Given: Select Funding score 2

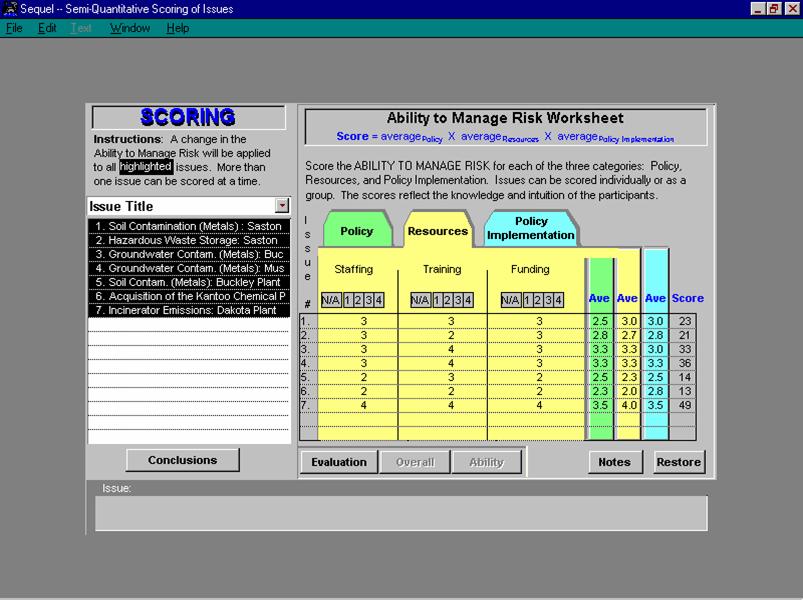Looking at the screenshot, I should [x=538, y=300].
